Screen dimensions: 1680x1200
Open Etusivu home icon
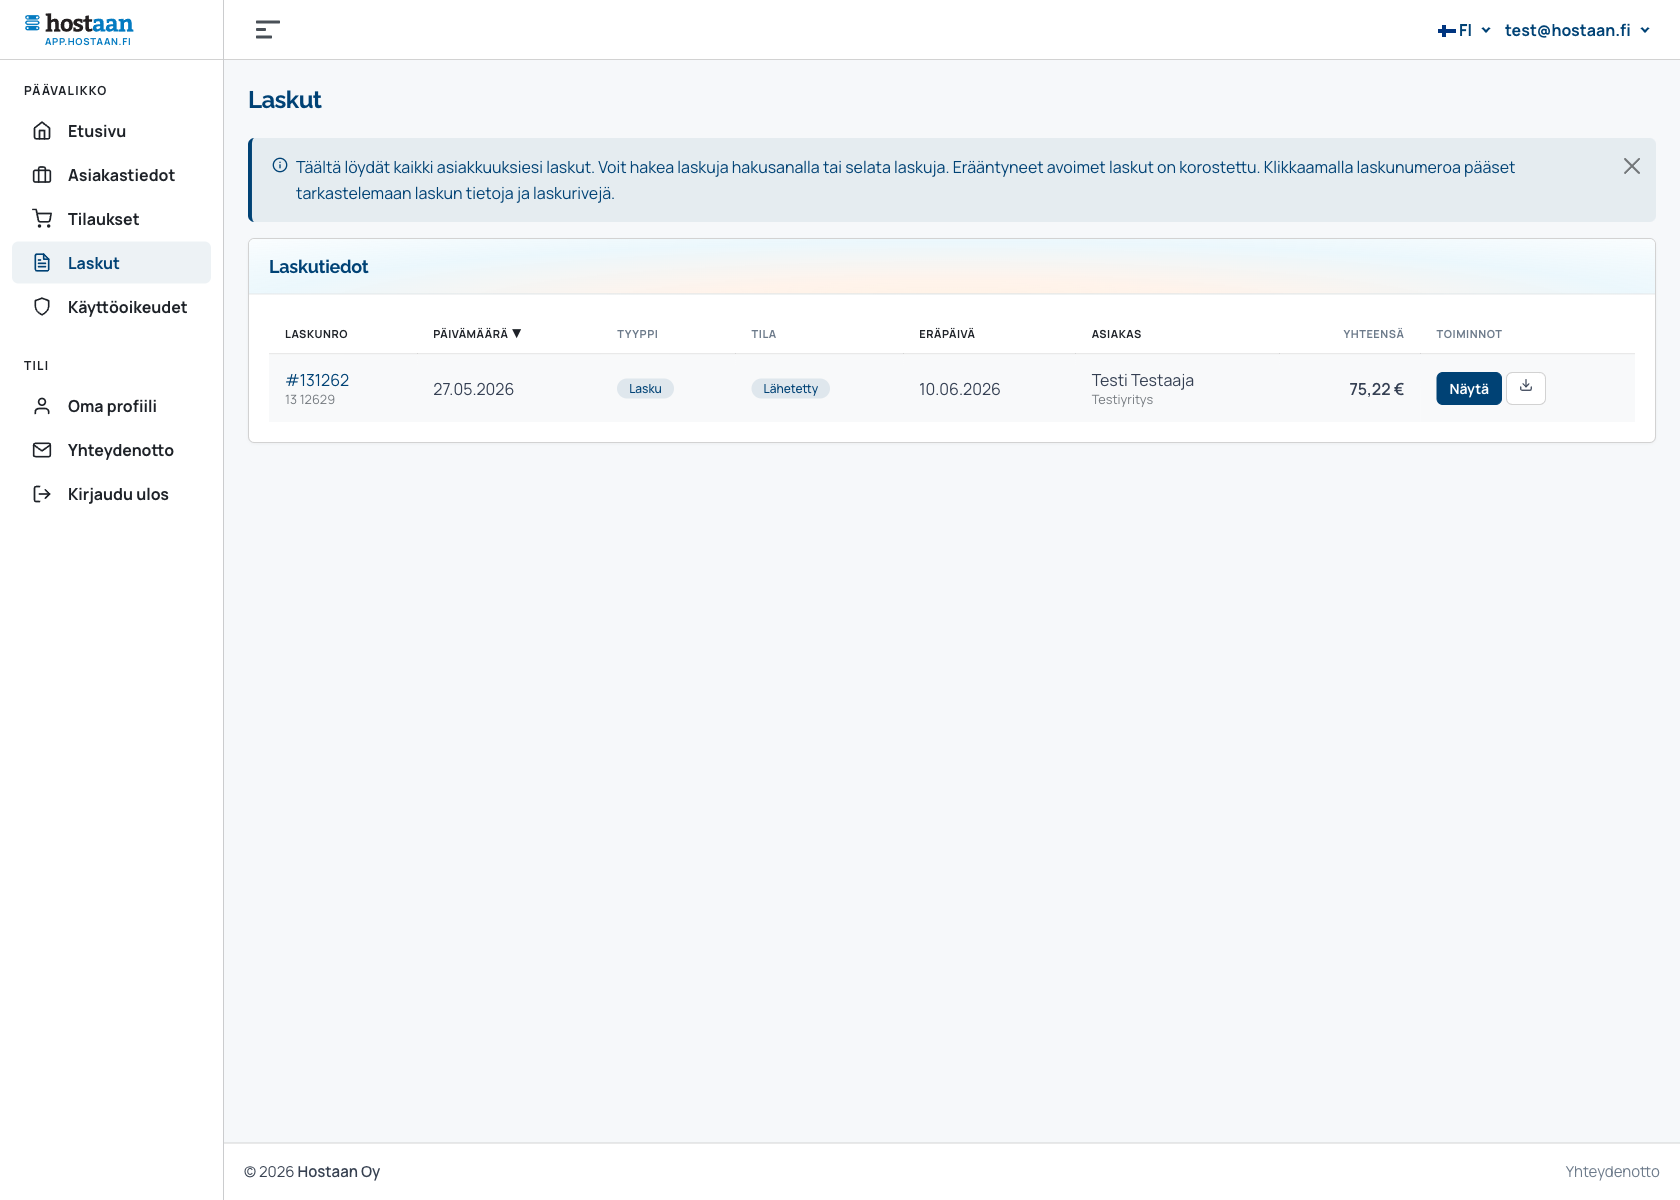click(42, 131)
